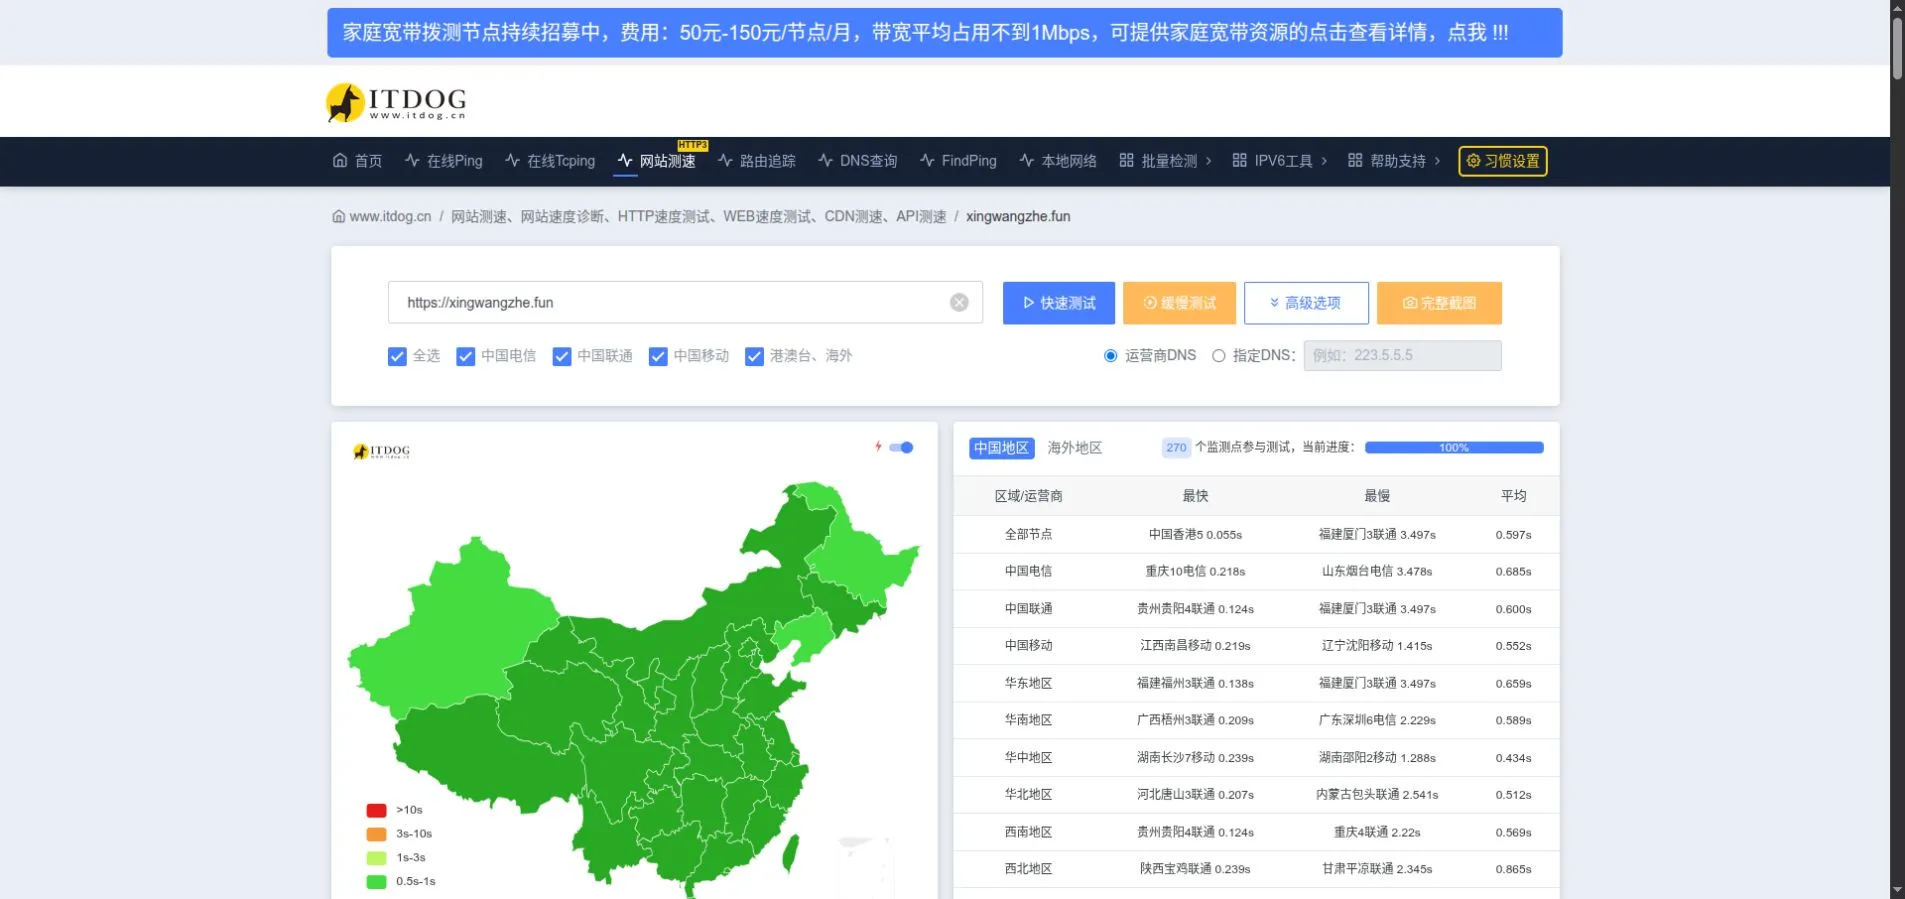The image size is (1905, 899).
Task: Open the 本地网络 menu item
Action: (1058, 161)
